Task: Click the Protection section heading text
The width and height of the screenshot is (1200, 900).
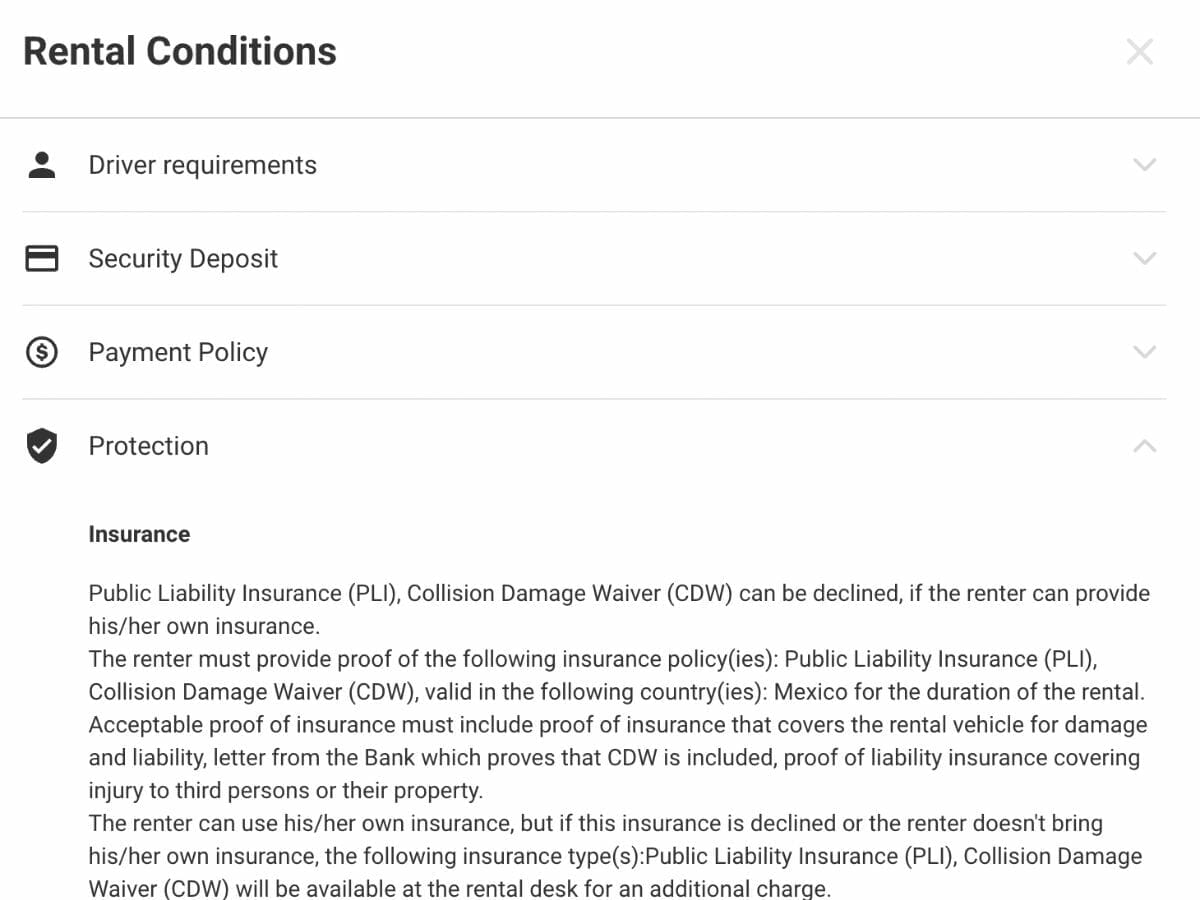Action: pos(148,446)
